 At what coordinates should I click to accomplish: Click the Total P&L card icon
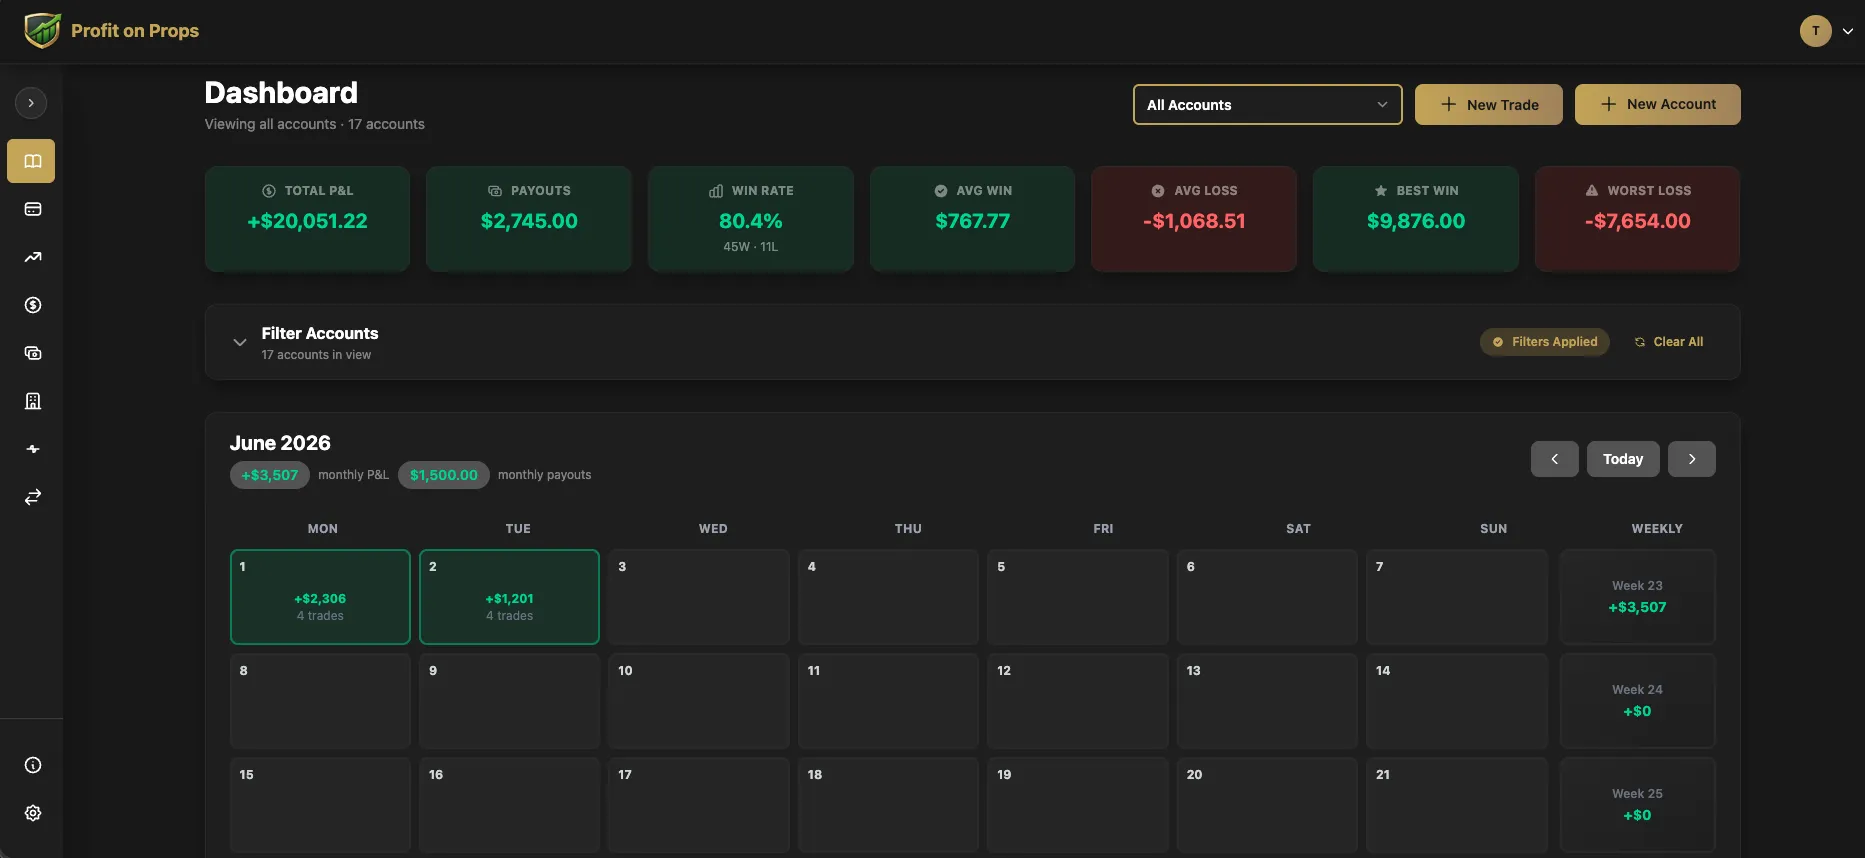(x=269, y=191)
